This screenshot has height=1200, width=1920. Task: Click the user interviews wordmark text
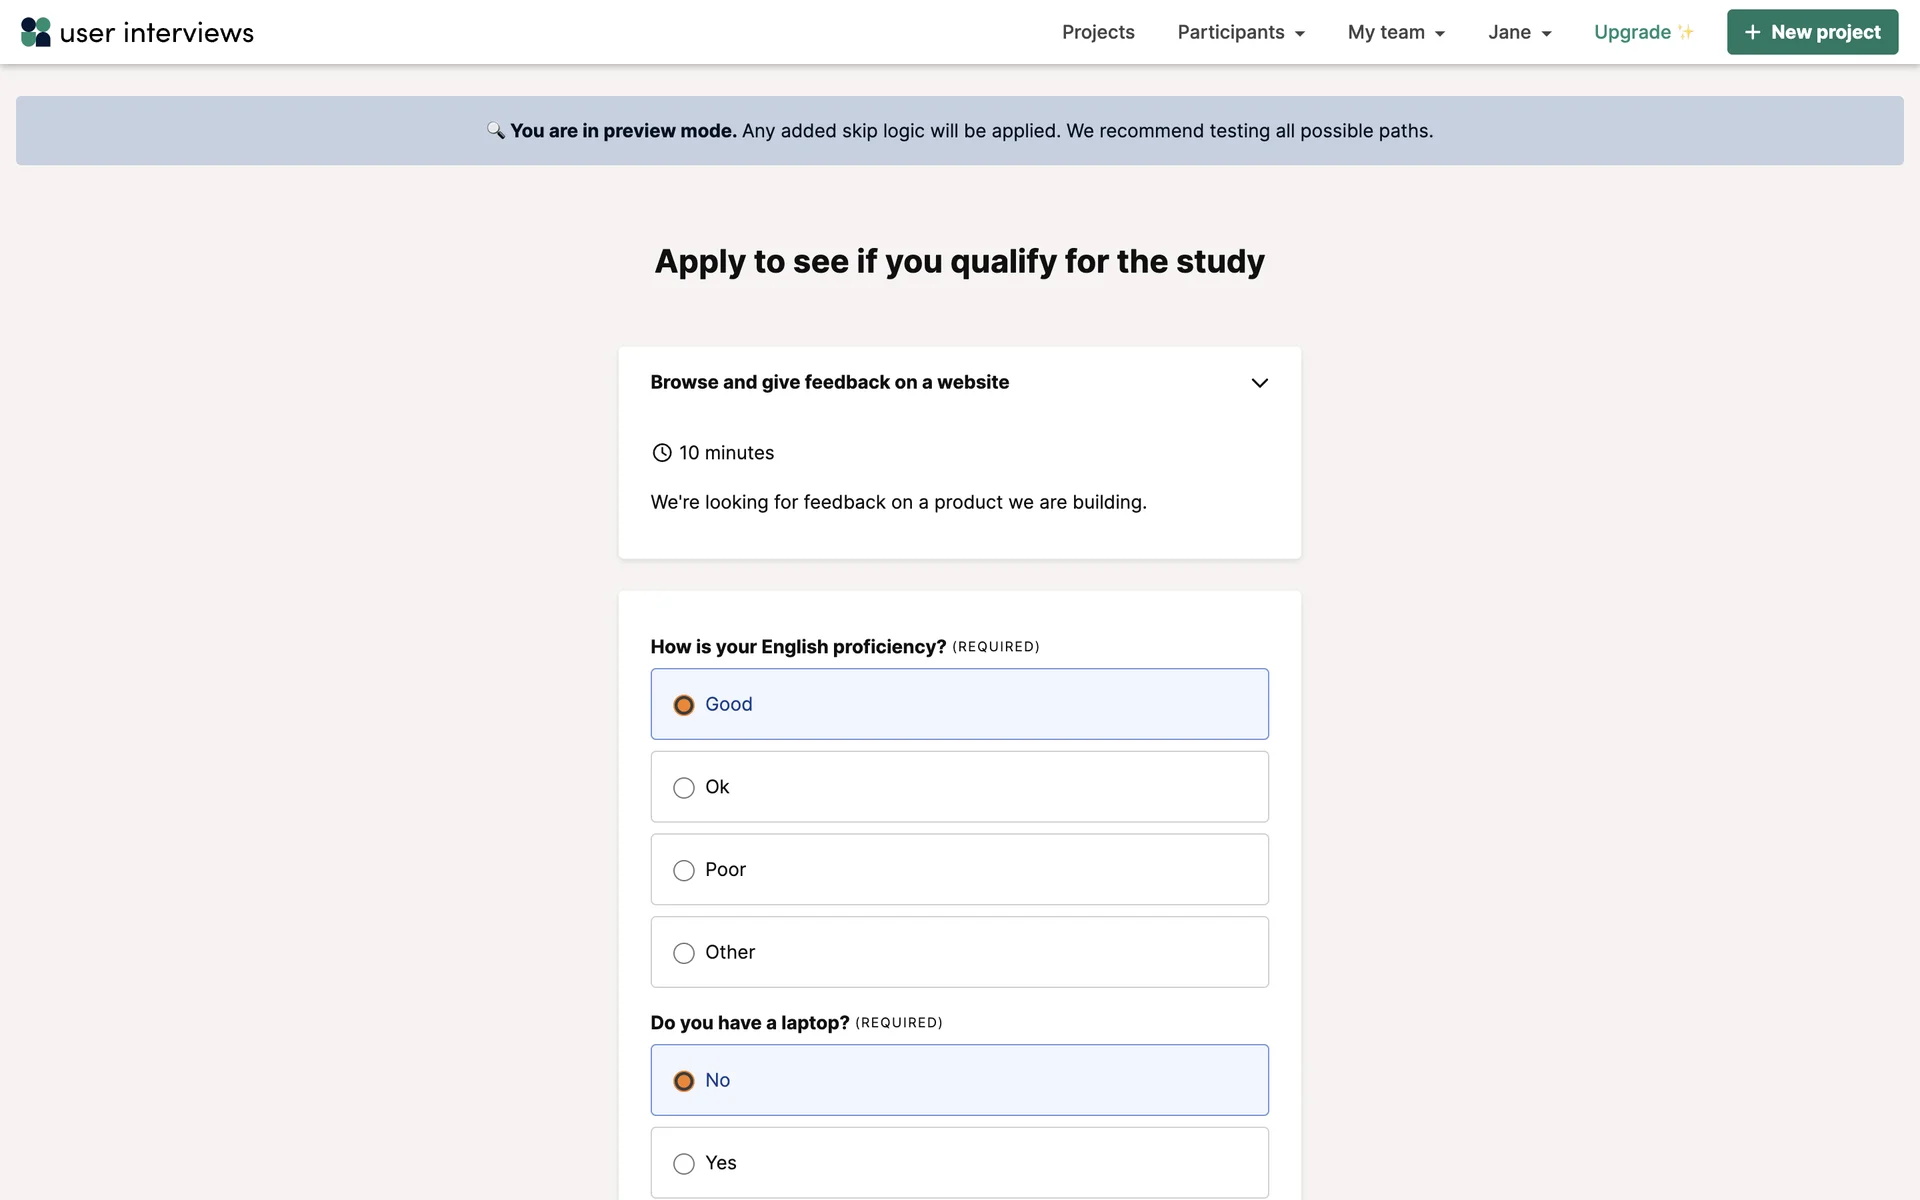(157, 33)
